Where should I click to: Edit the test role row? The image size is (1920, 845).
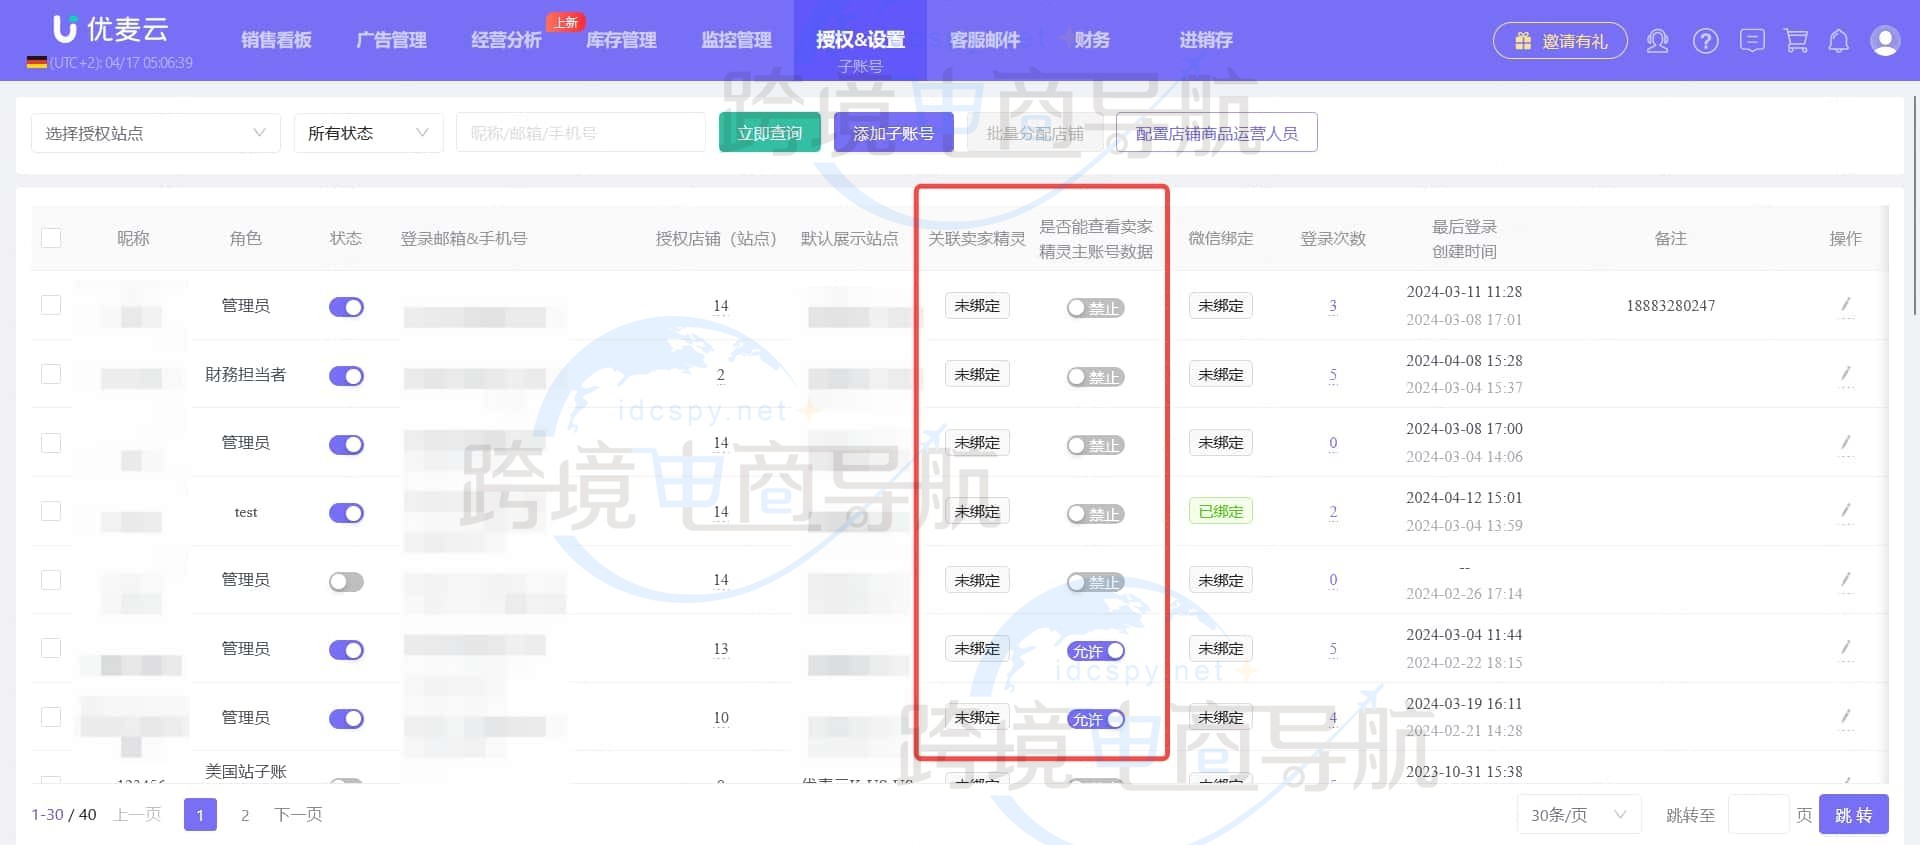1845,511
